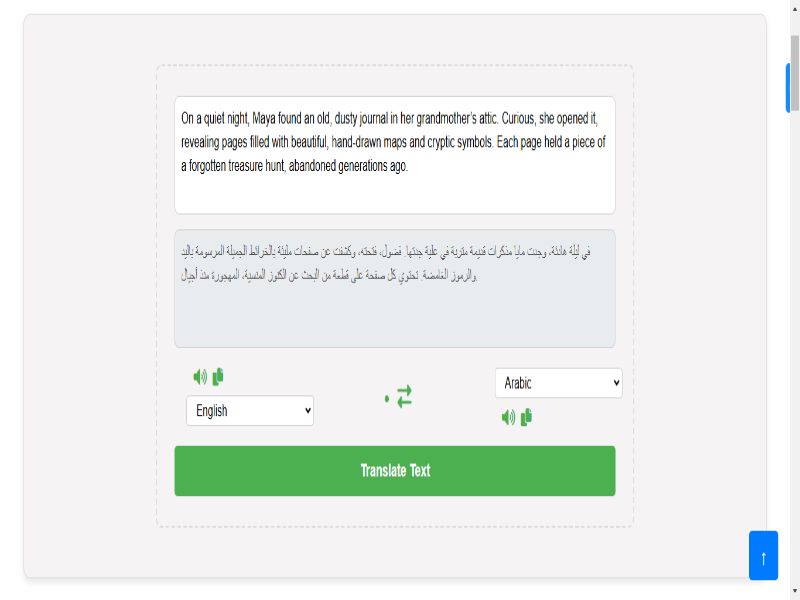
Task: Listen to the Arabic translation audio
Action: [508, 417]
